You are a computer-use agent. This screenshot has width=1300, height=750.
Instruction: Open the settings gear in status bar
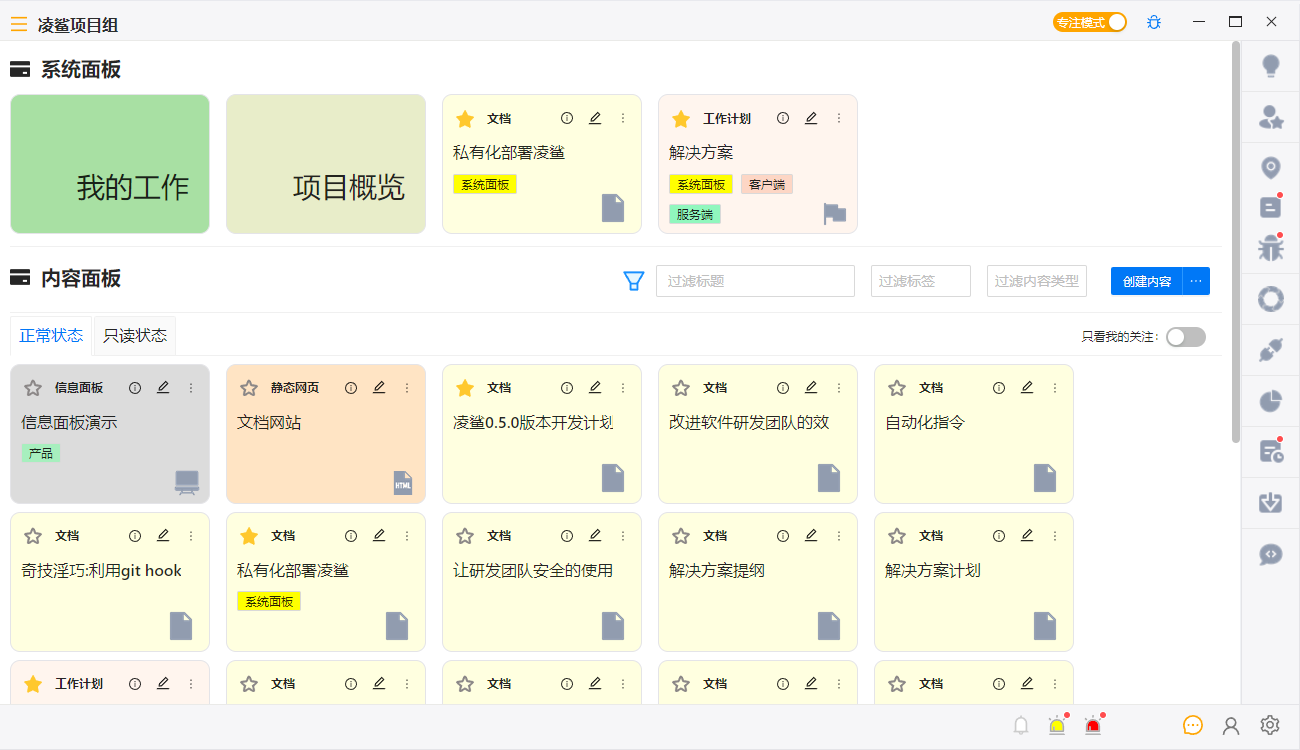pyautogui.click(x=1270, y=726)
